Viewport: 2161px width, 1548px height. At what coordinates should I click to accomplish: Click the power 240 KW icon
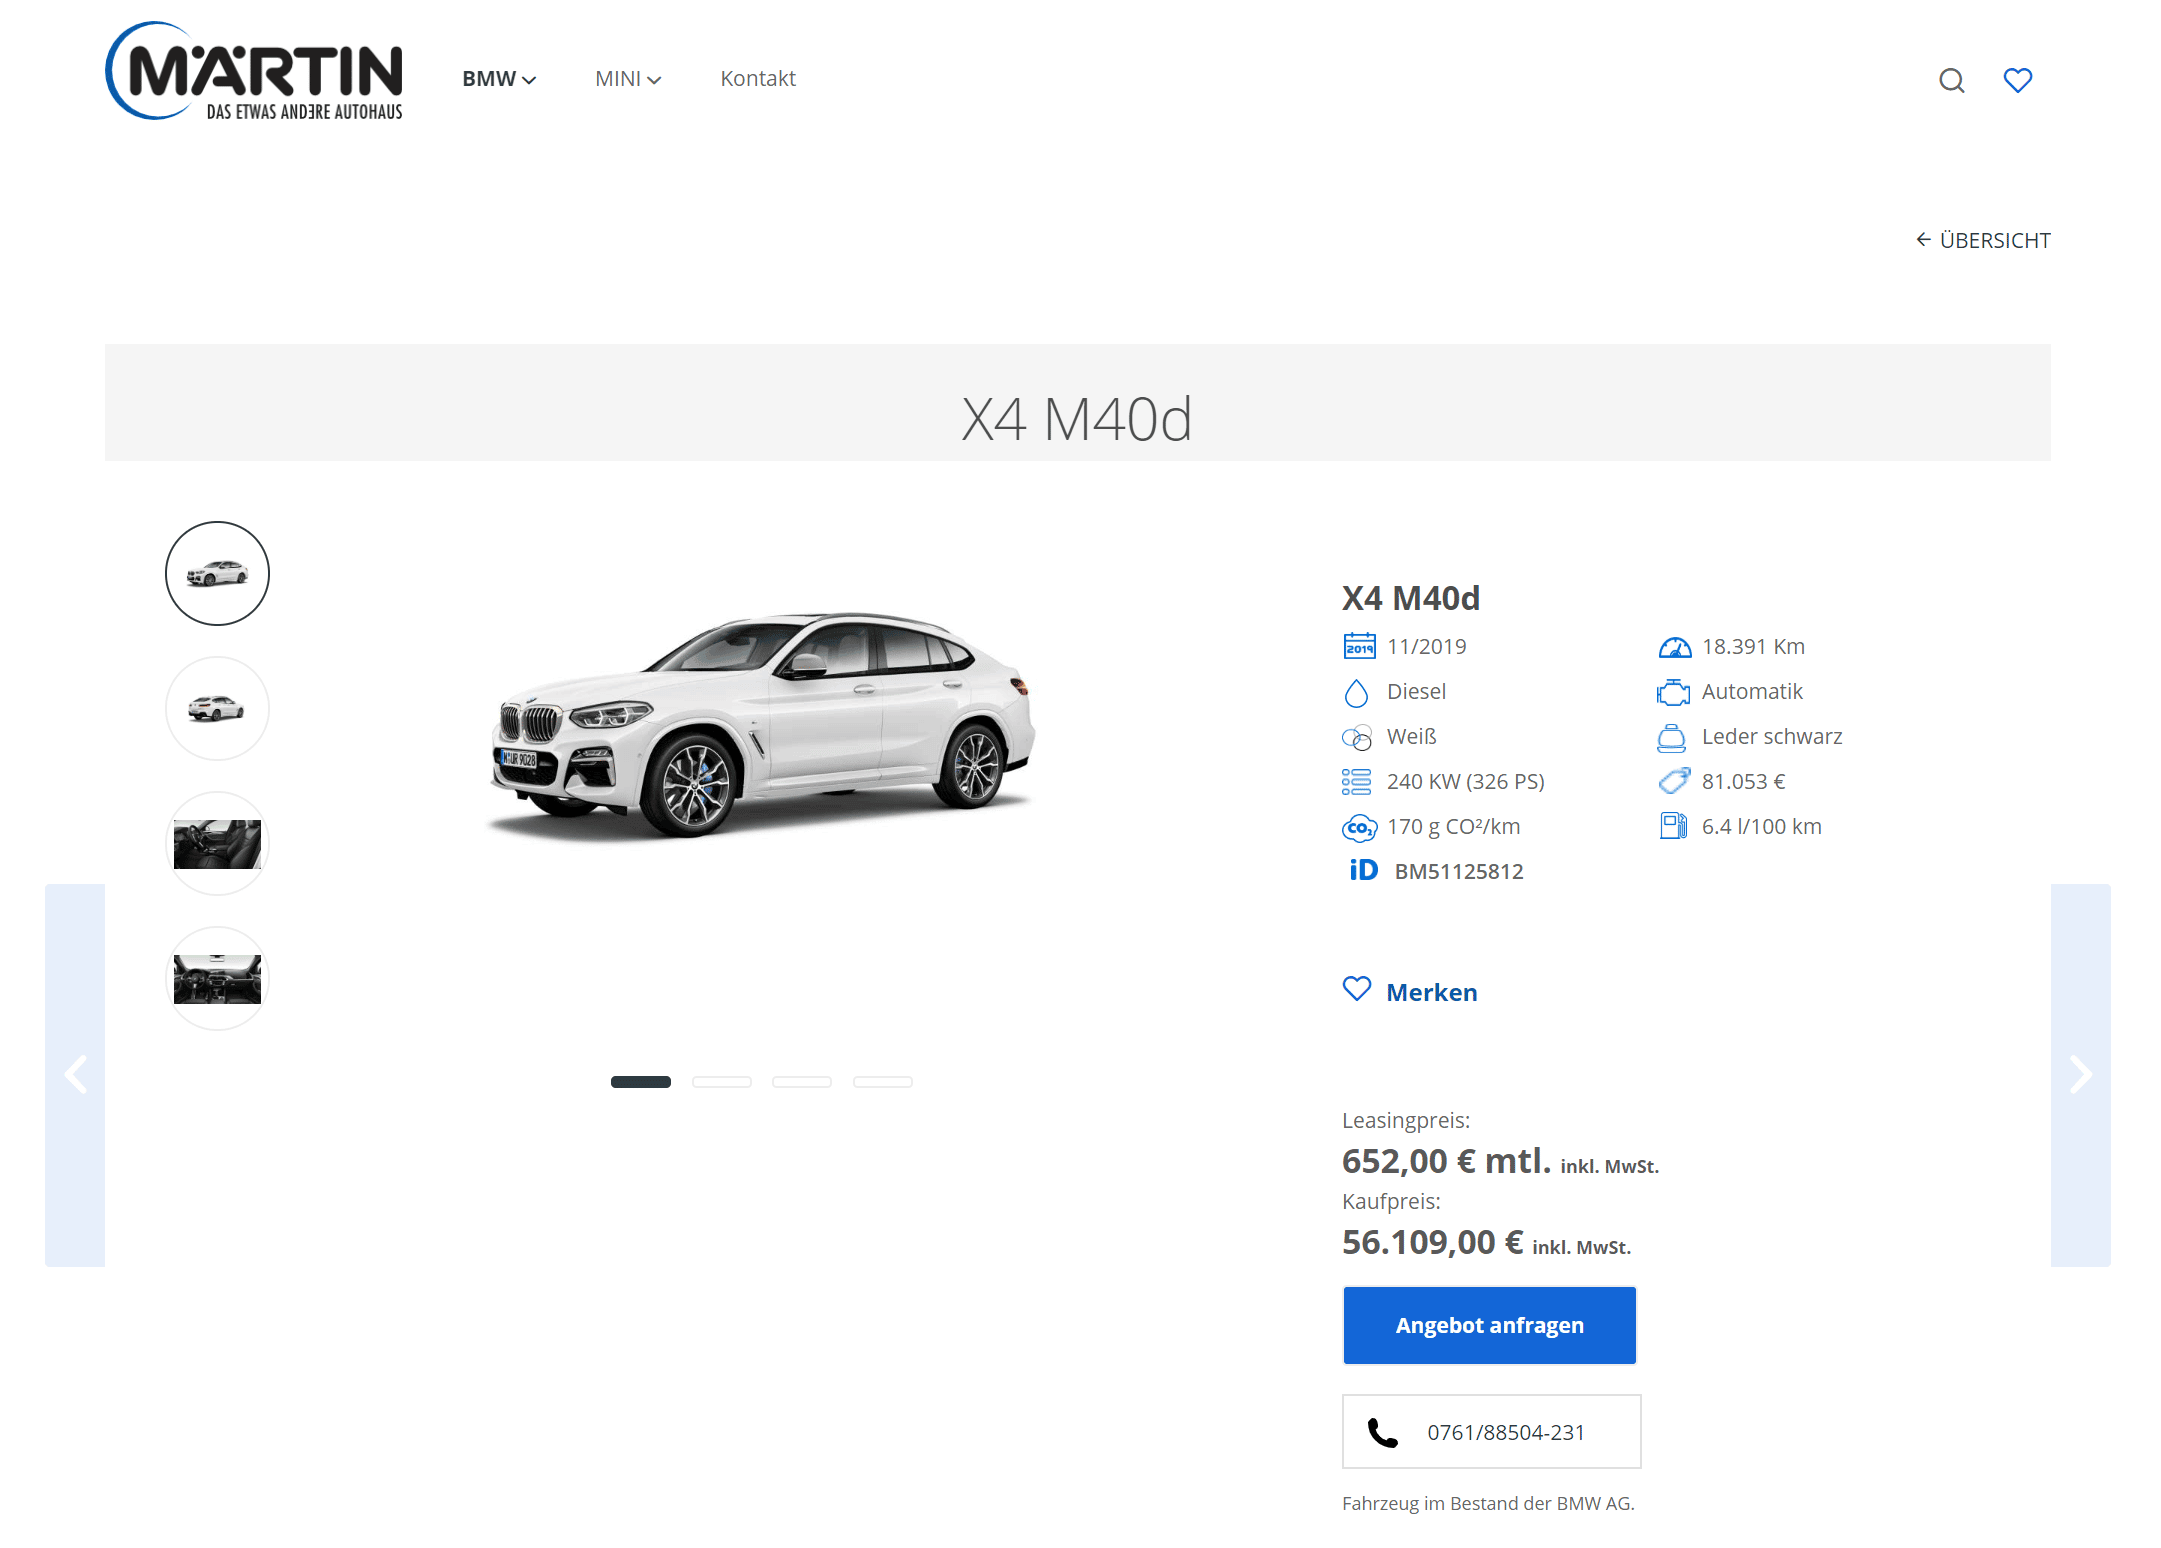pyautogui.click(x=1357, y=782)
